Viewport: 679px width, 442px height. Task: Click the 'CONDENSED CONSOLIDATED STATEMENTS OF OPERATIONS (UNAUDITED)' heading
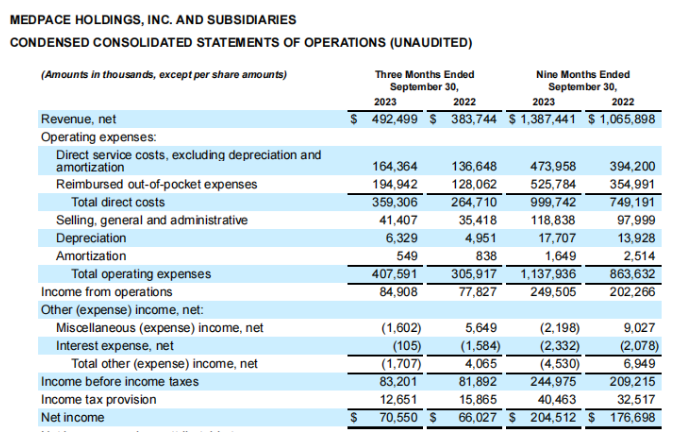[241, 42]
